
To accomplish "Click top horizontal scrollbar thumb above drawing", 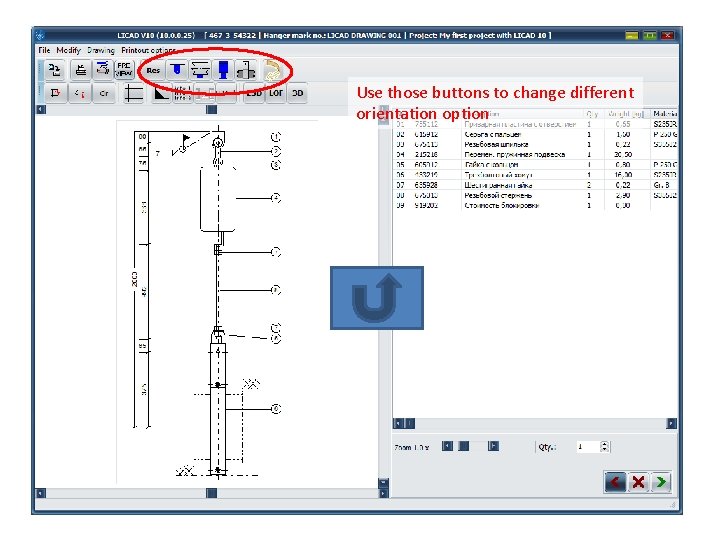I will pyautogui.click(x=212, y=109).
